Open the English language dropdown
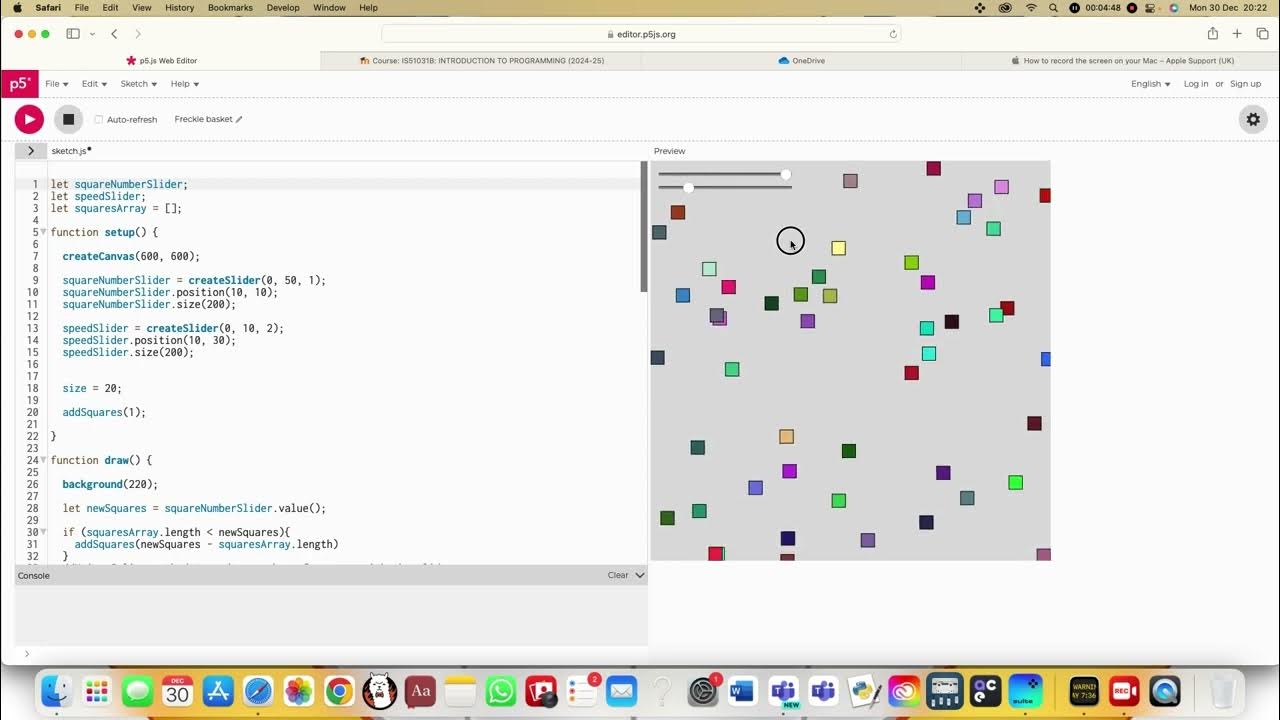1280x720 pixels. point(1150,84)
